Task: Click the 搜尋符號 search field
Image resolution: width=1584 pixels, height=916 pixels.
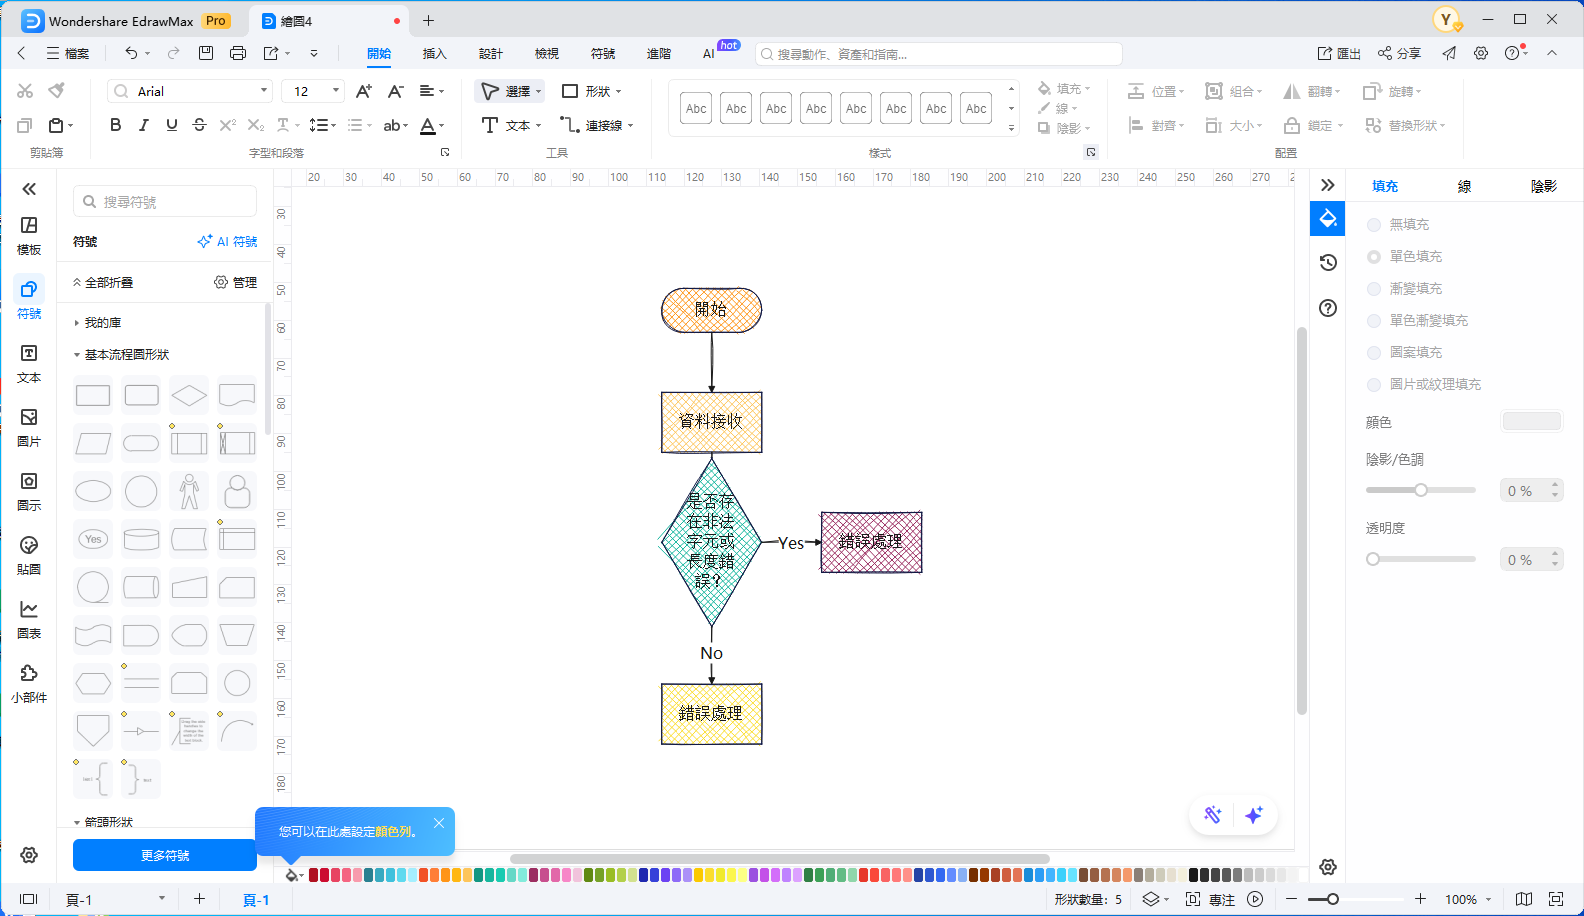Action: click(165, 202)
